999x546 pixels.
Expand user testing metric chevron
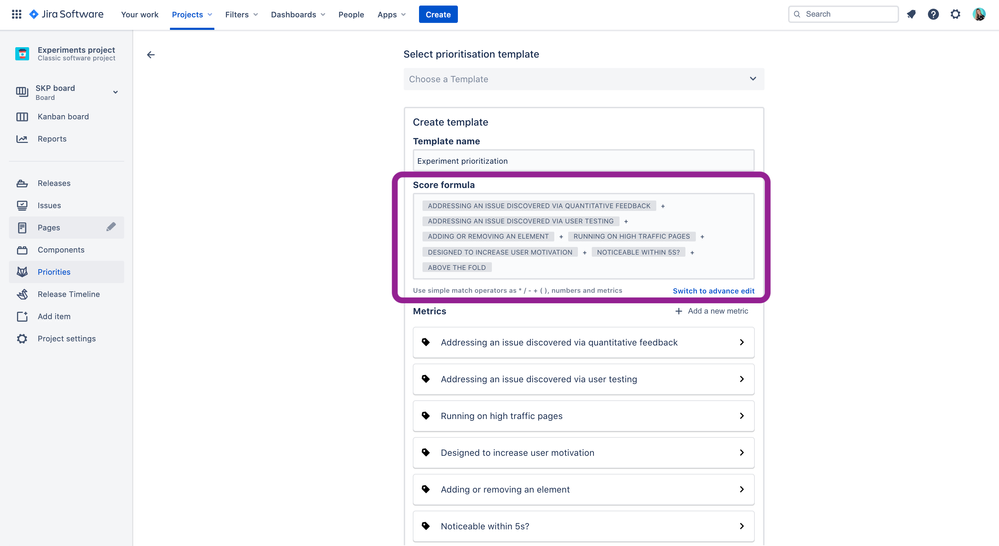(742, 379)
